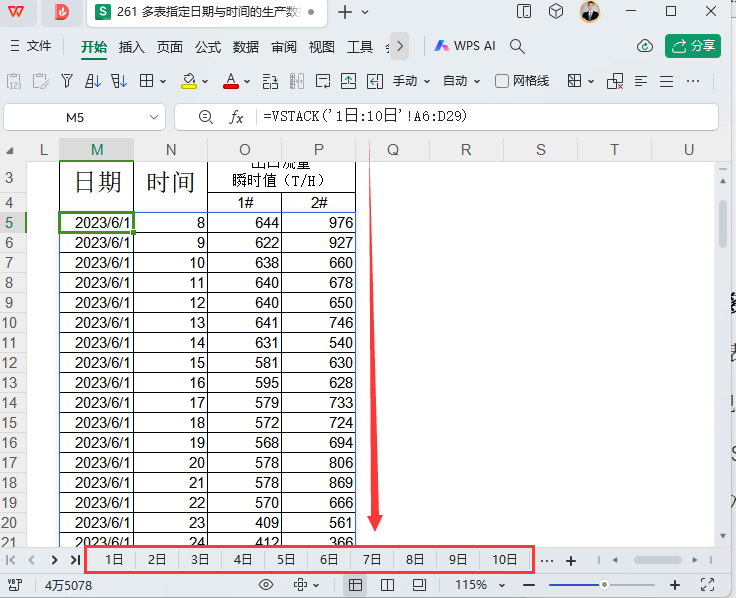736x598 pixels.
Task: Click the wrap text icon
Action: [x=323, y=81]
